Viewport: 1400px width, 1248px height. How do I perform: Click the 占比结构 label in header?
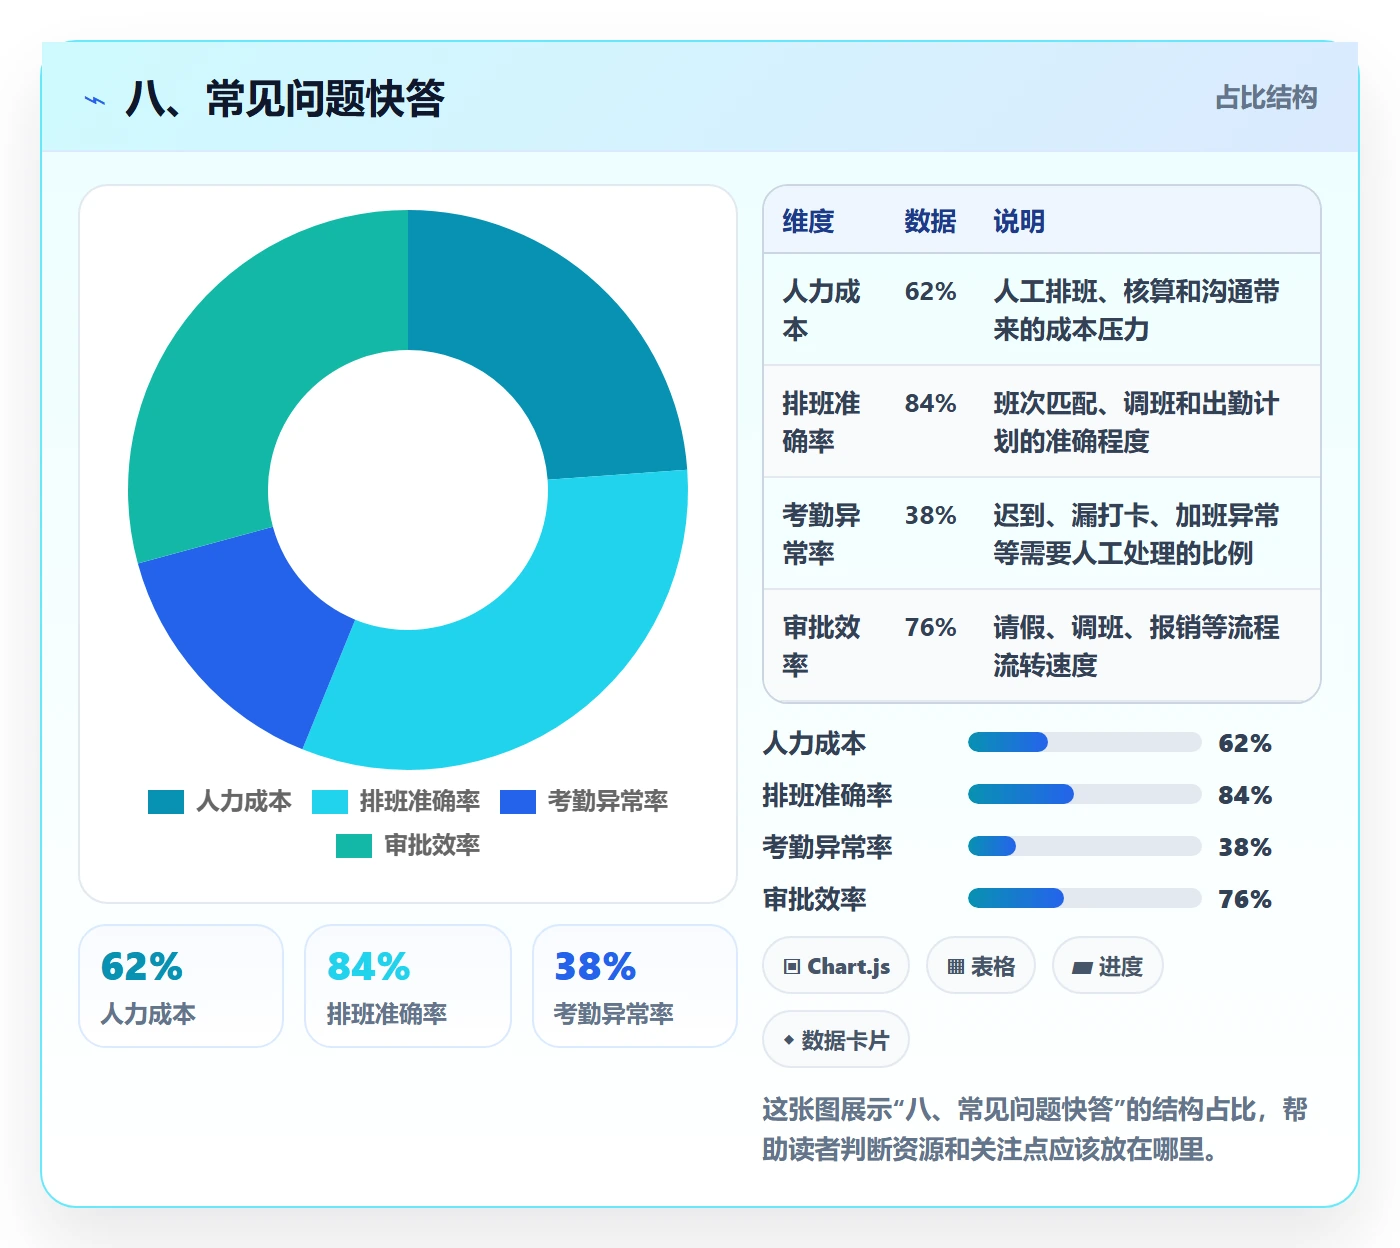click(1266, 98)
